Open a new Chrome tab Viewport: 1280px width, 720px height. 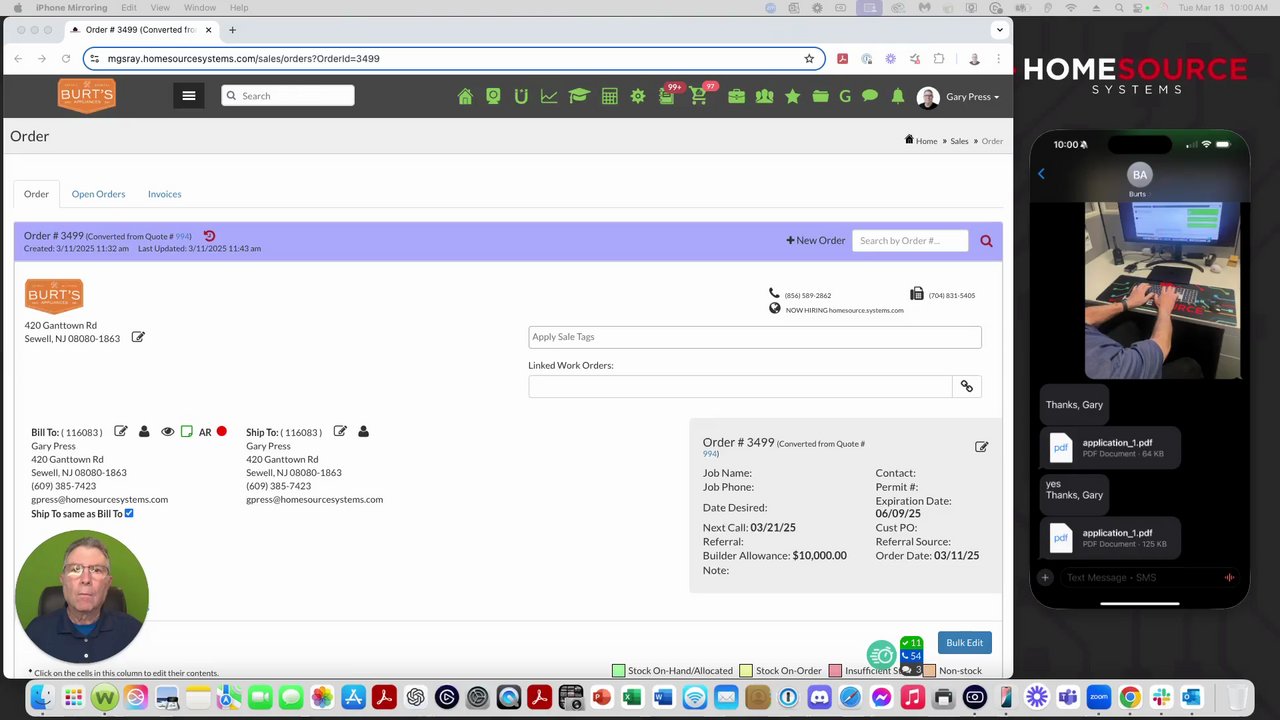click(232, 30)
